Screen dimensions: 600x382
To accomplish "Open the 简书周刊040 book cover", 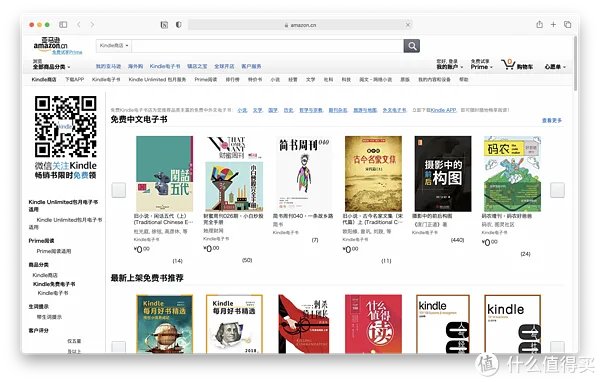I will tap(304, 173).
